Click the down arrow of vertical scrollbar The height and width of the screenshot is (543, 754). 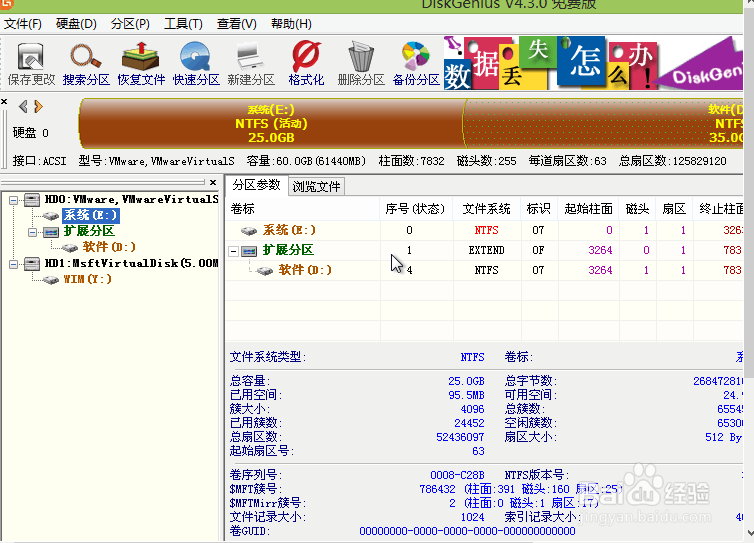click(750, 533)
